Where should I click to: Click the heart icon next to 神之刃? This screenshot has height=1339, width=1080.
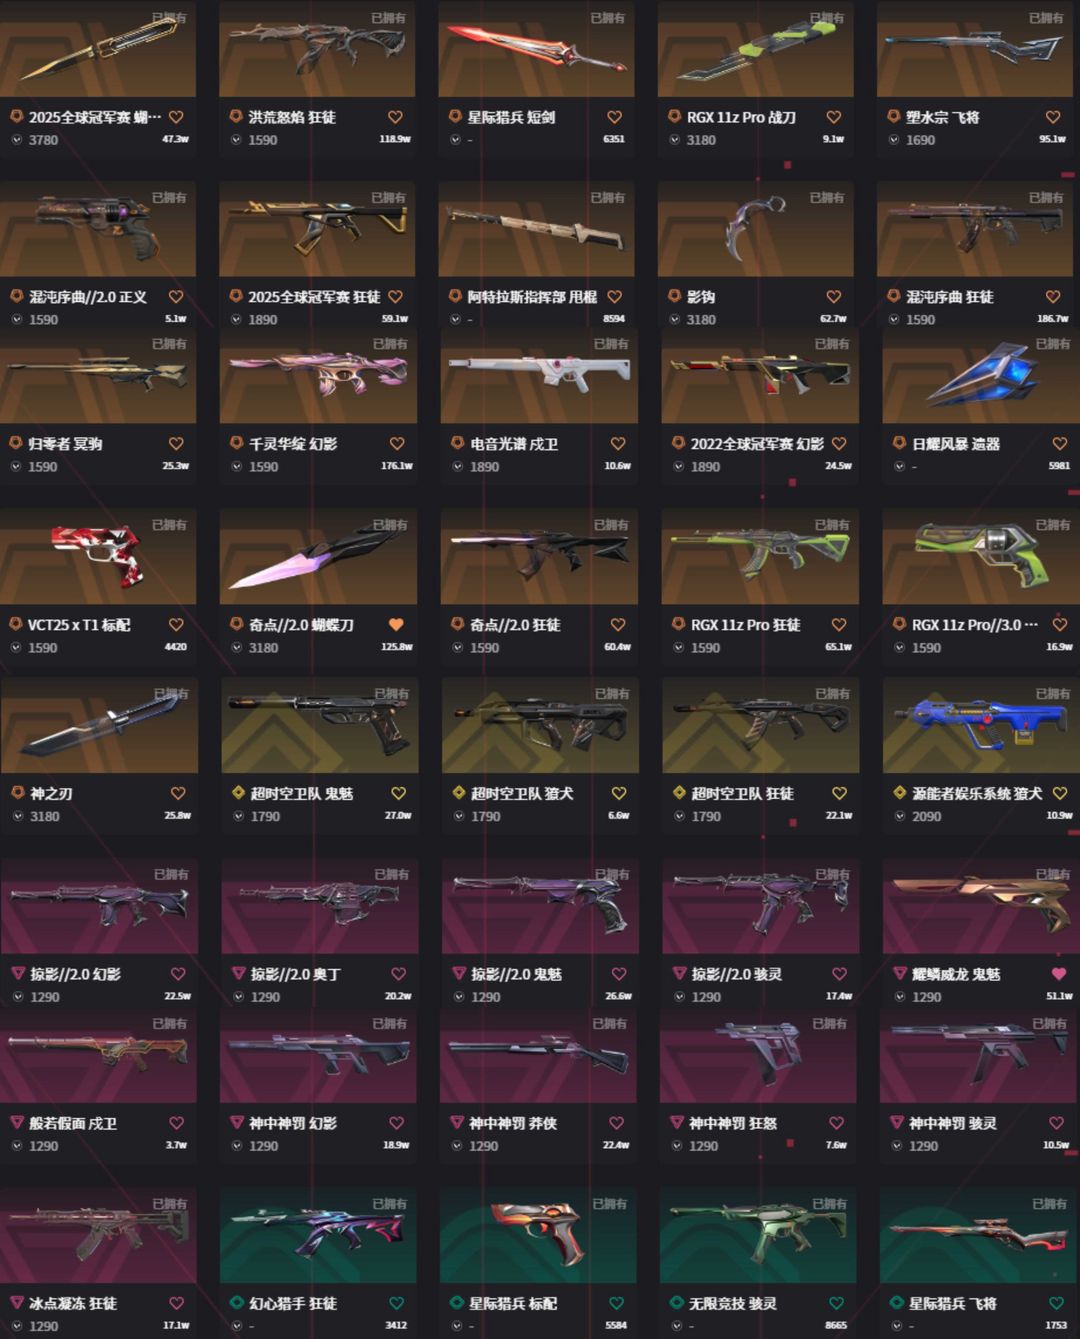click(x=178, y=793)
